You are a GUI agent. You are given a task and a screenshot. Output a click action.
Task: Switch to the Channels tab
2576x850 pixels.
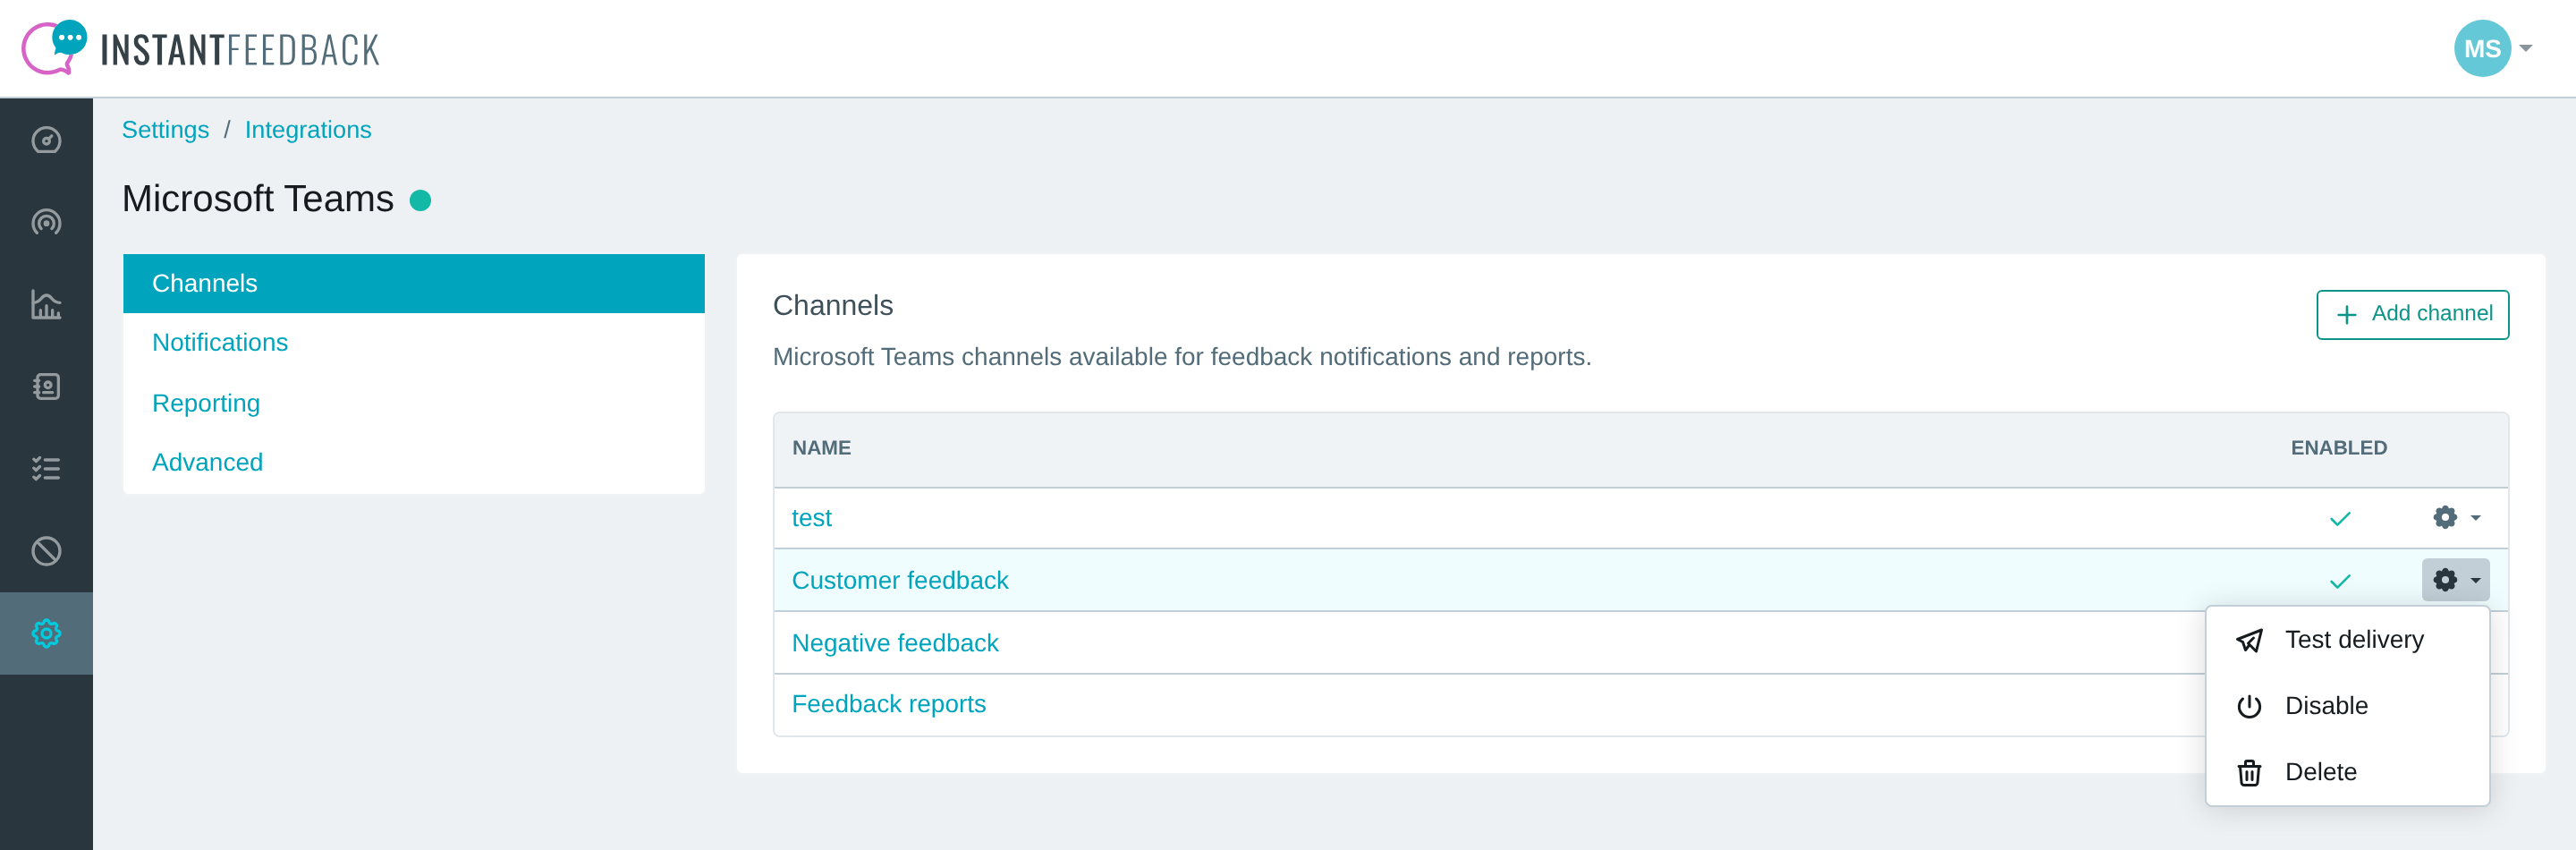[x=414, y=283]
